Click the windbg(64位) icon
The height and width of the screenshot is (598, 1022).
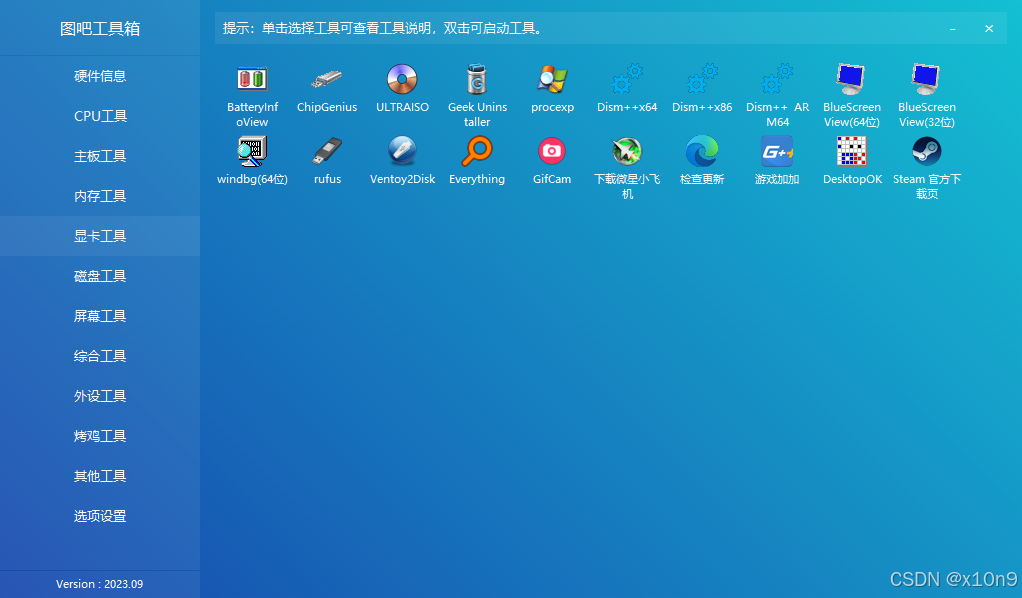coord(252,151)
